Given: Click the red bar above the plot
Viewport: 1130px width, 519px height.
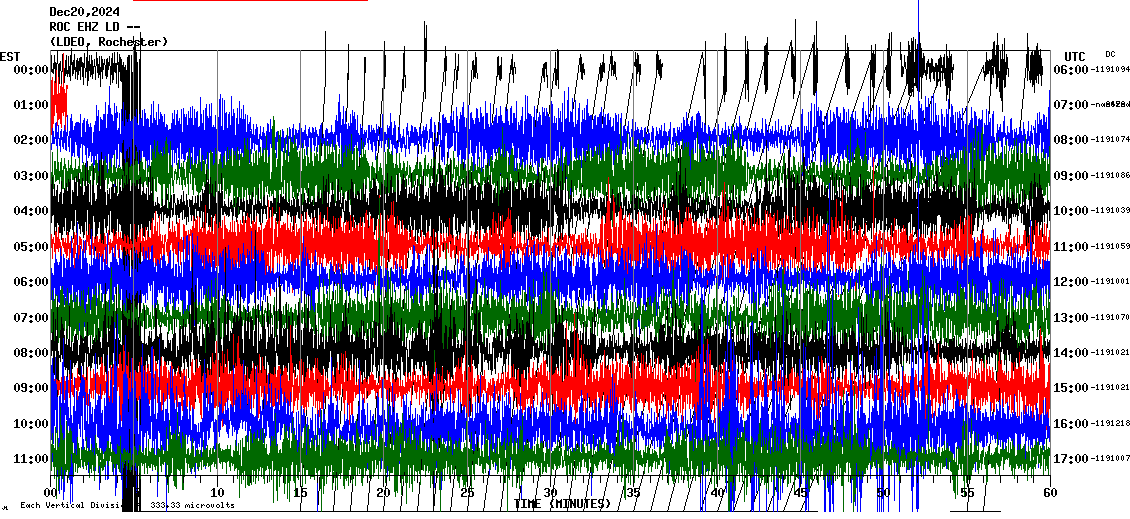Looking at the screenshot, I should point(250,1).
